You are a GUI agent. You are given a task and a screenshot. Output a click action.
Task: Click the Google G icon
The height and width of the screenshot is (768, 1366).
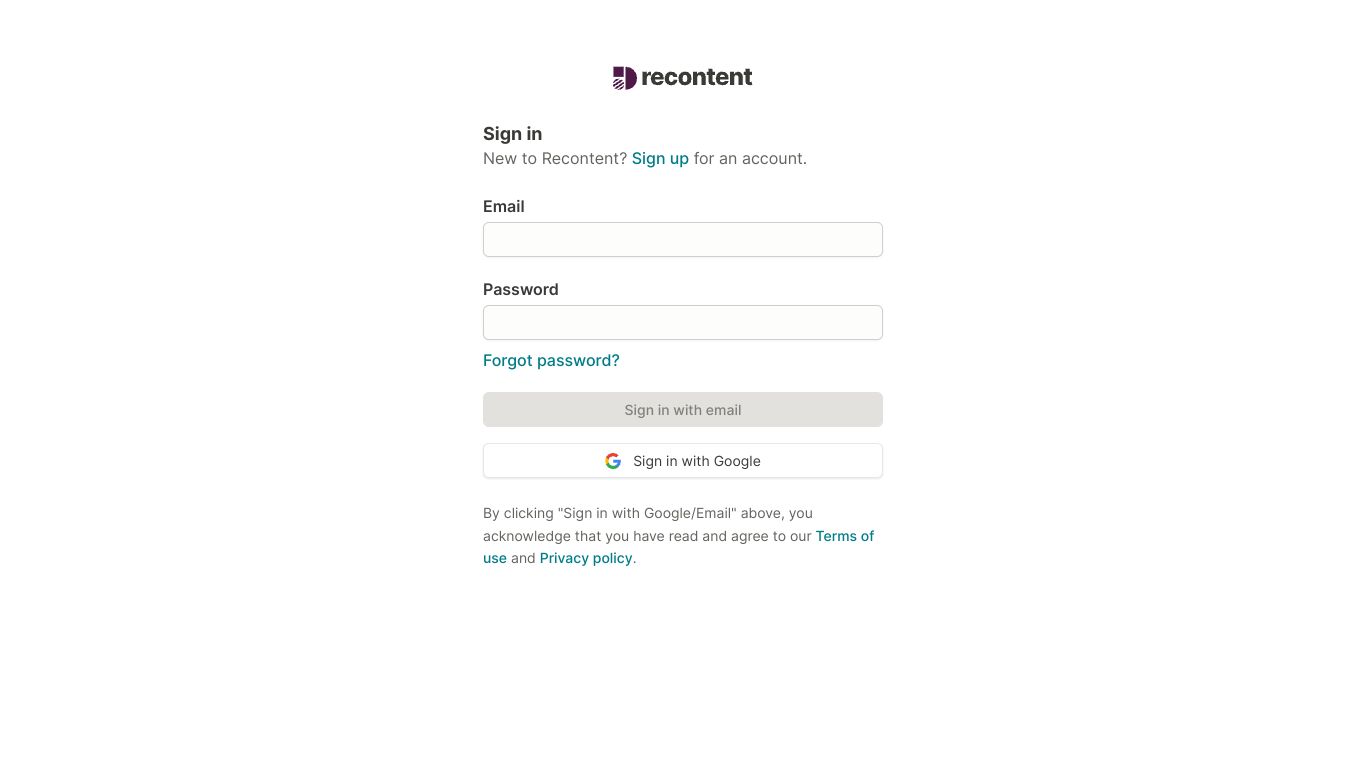click(x=613, y=461)
